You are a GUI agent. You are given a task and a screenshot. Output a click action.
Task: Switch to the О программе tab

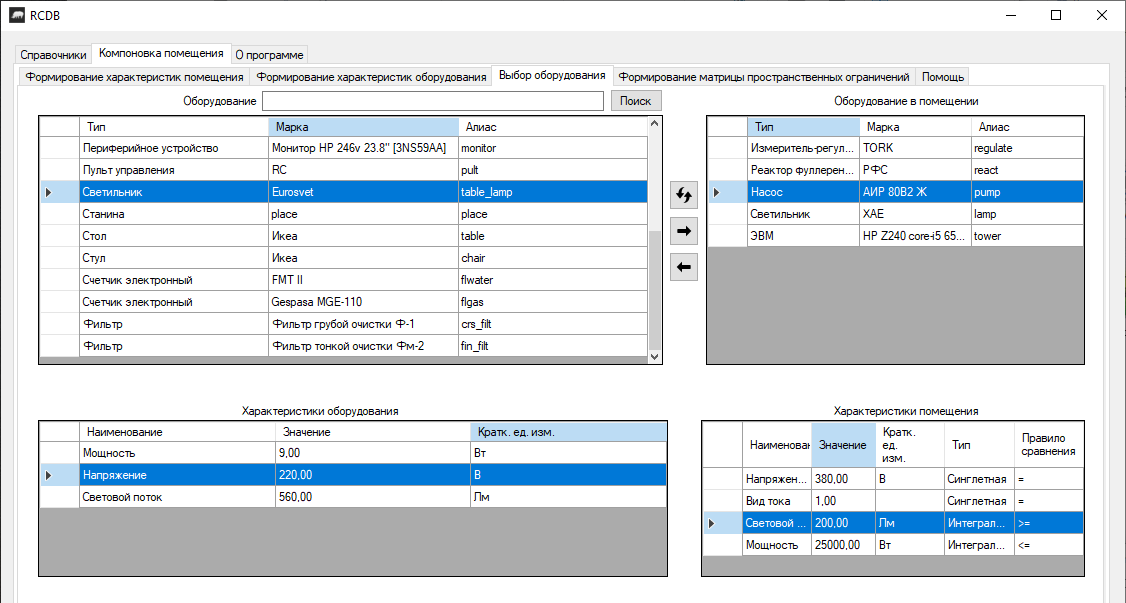(x=269, y=55)
